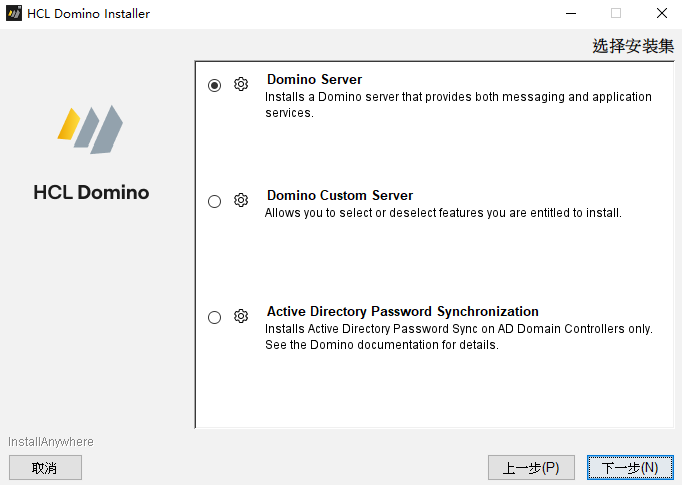
Task: Click the Domino Custom Server heading text
Action: point(340,195)
